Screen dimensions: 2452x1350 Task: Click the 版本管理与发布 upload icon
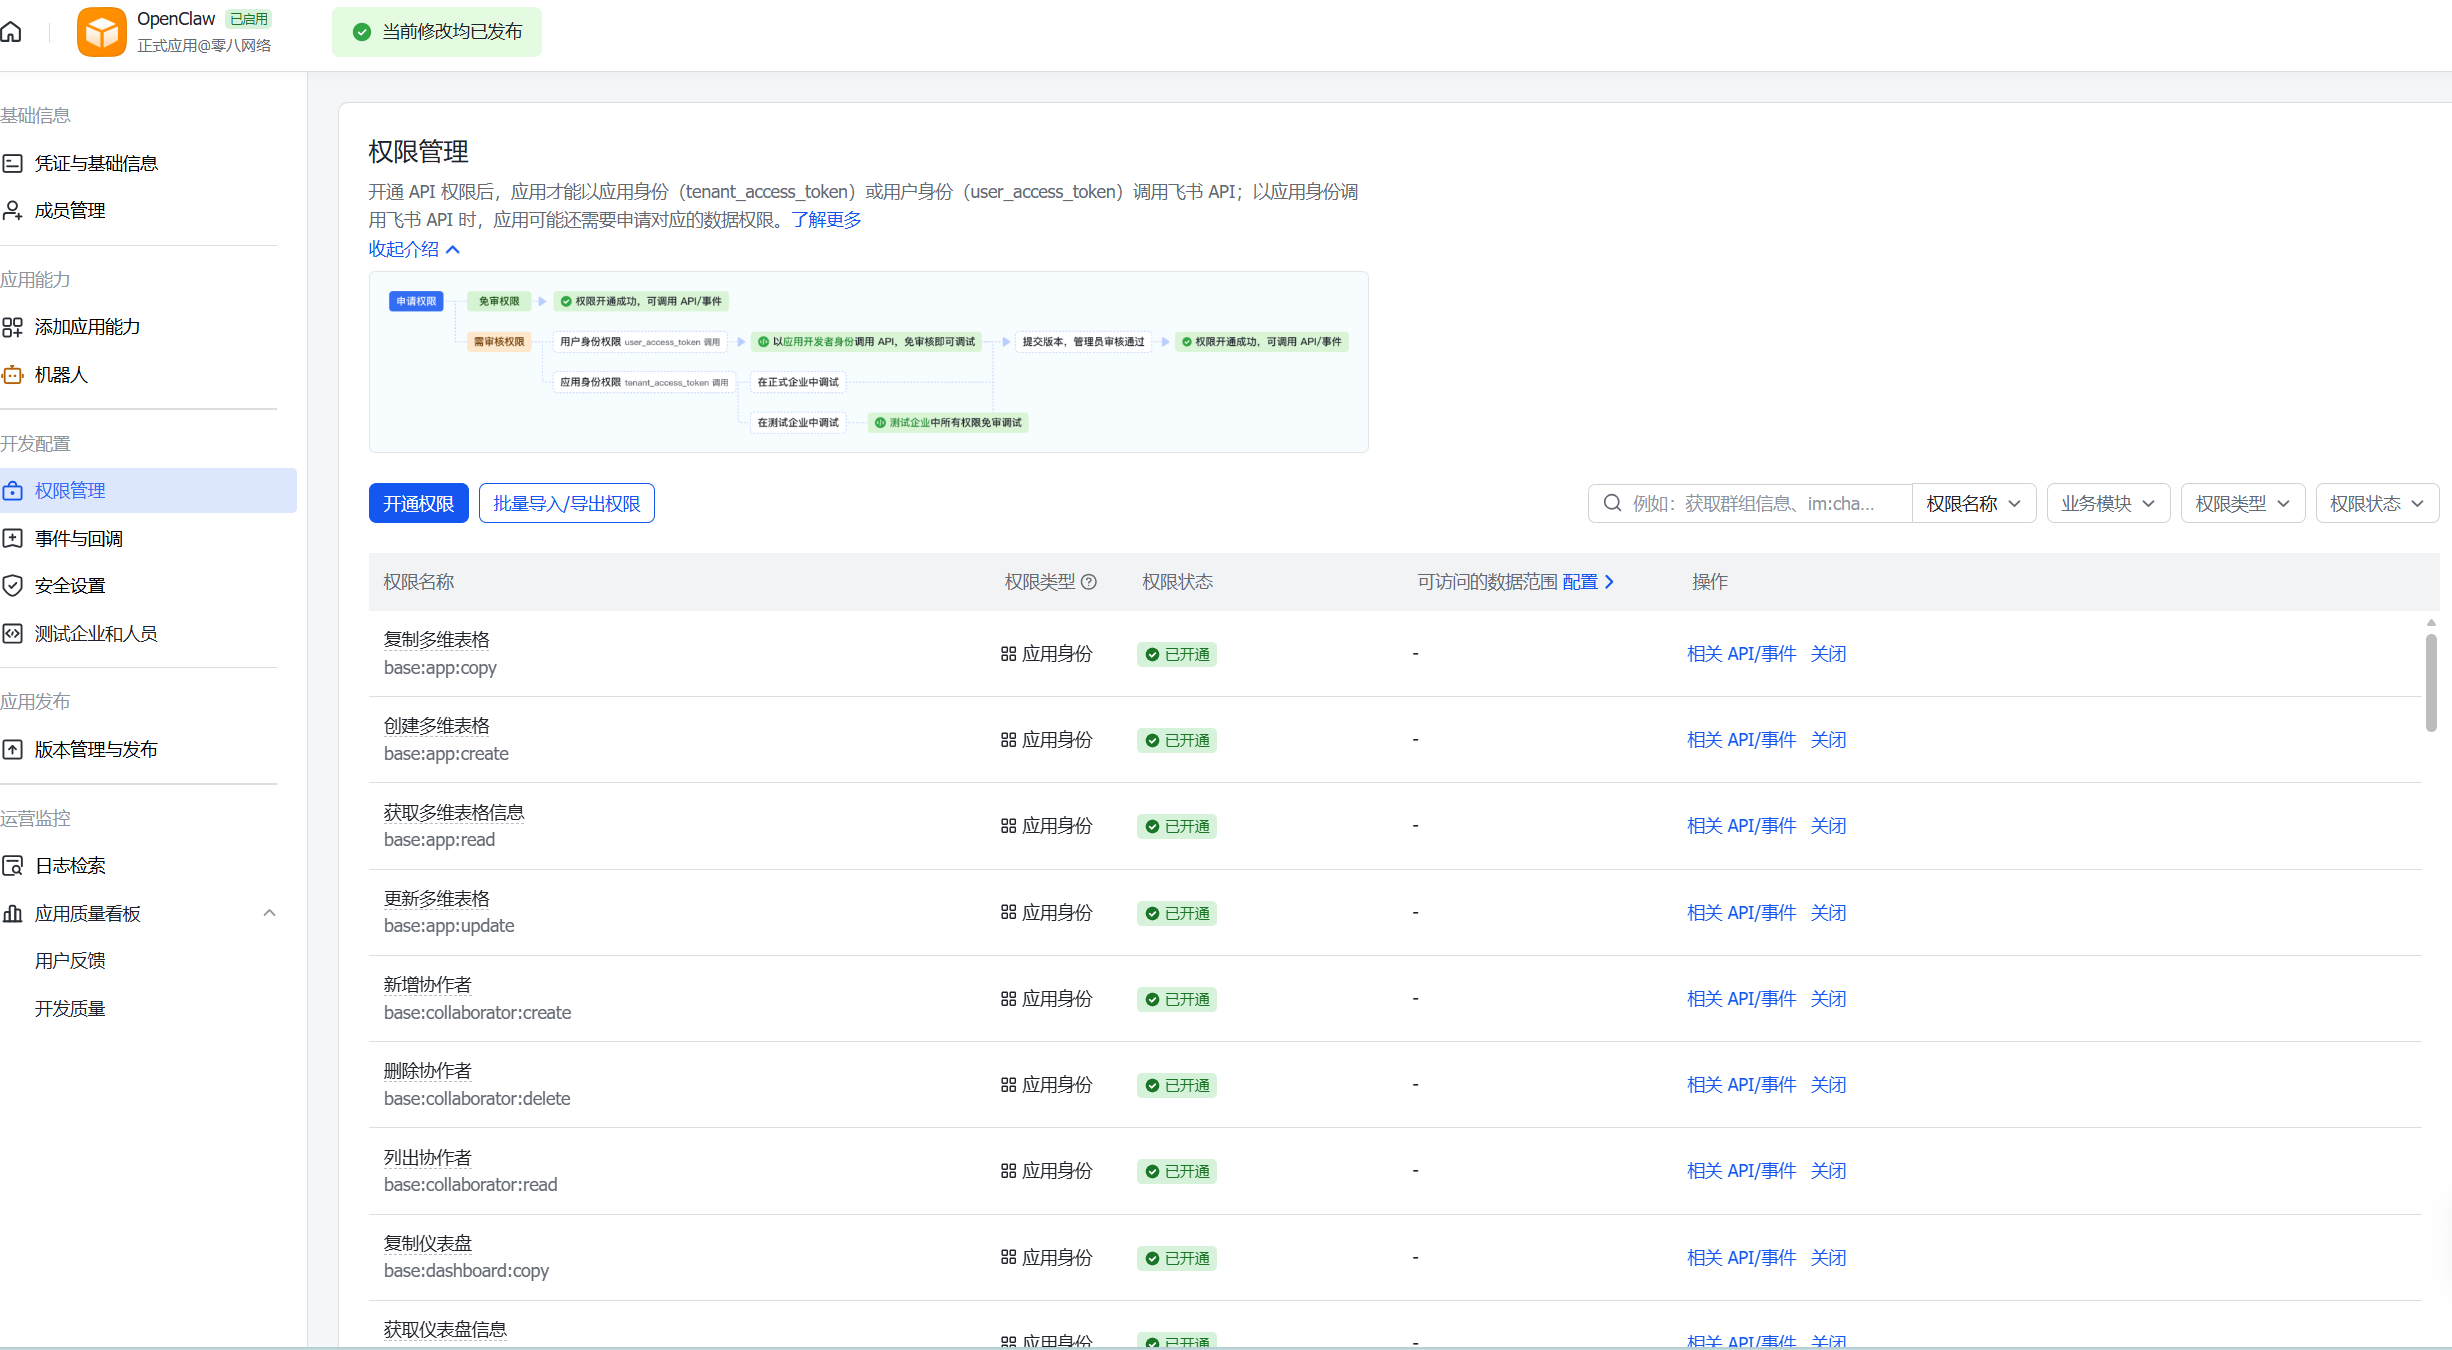(12, 750)
